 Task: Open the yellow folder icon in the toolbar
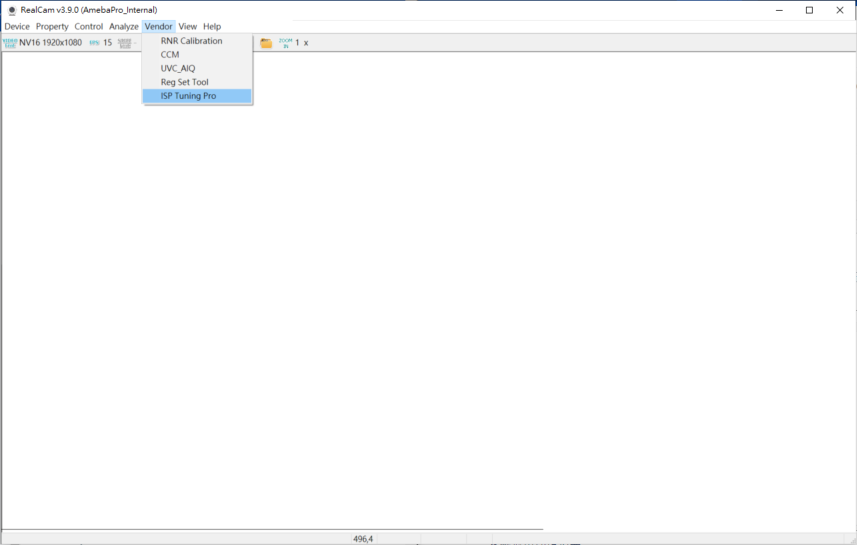pyautogui.click(x=266, y=43)
